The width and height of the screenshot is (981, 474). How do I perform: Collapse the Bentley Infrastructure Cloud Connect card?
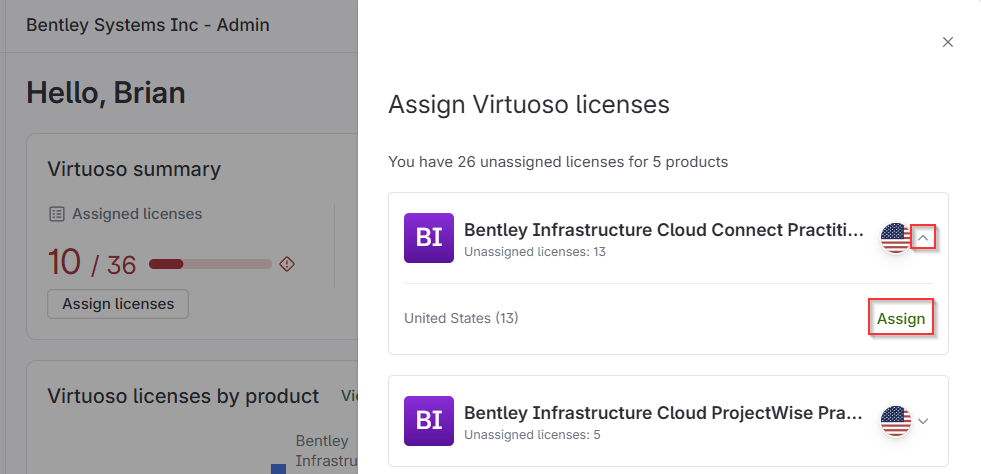(923, 238)
